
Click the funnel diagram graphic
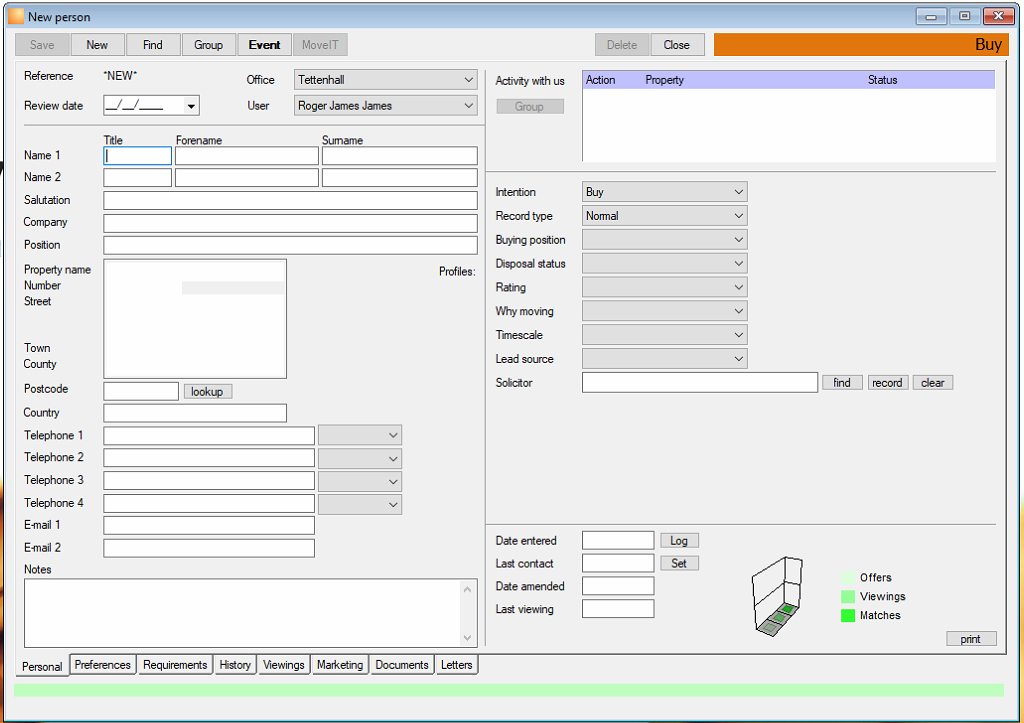click(777, 597)
